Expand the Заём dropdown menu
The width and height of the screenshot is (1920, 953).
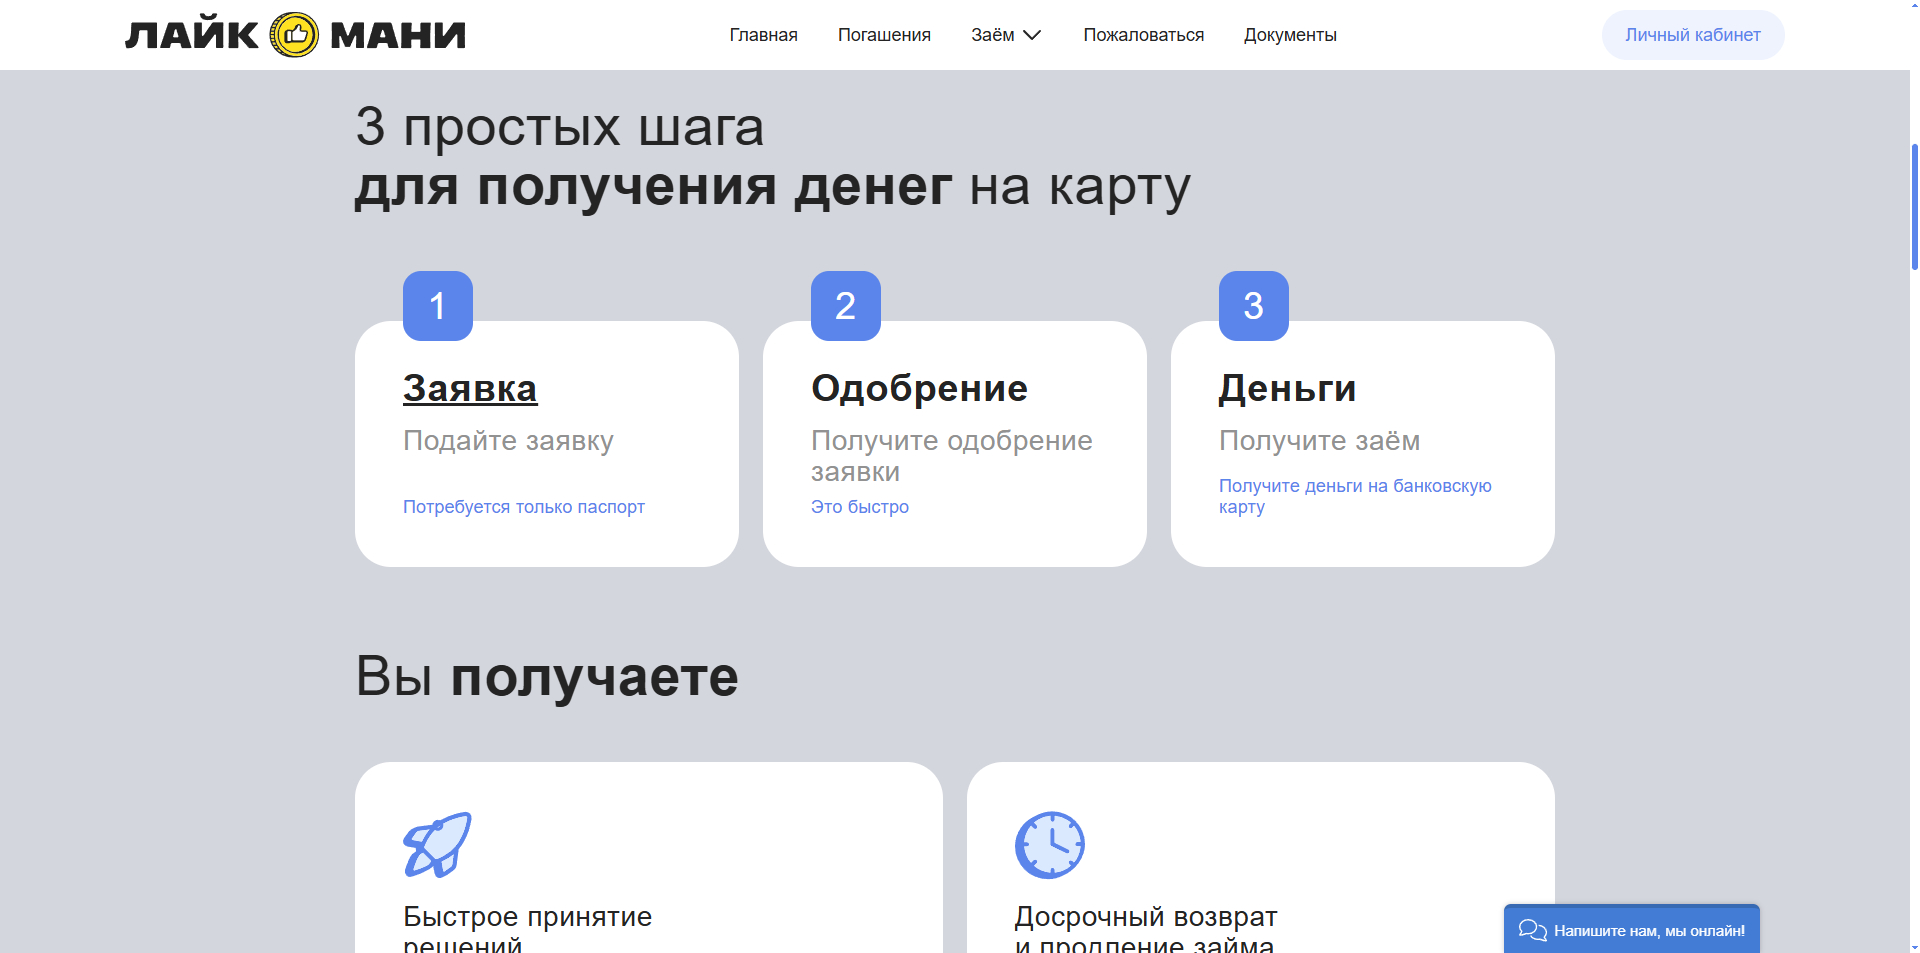[992, 35]
